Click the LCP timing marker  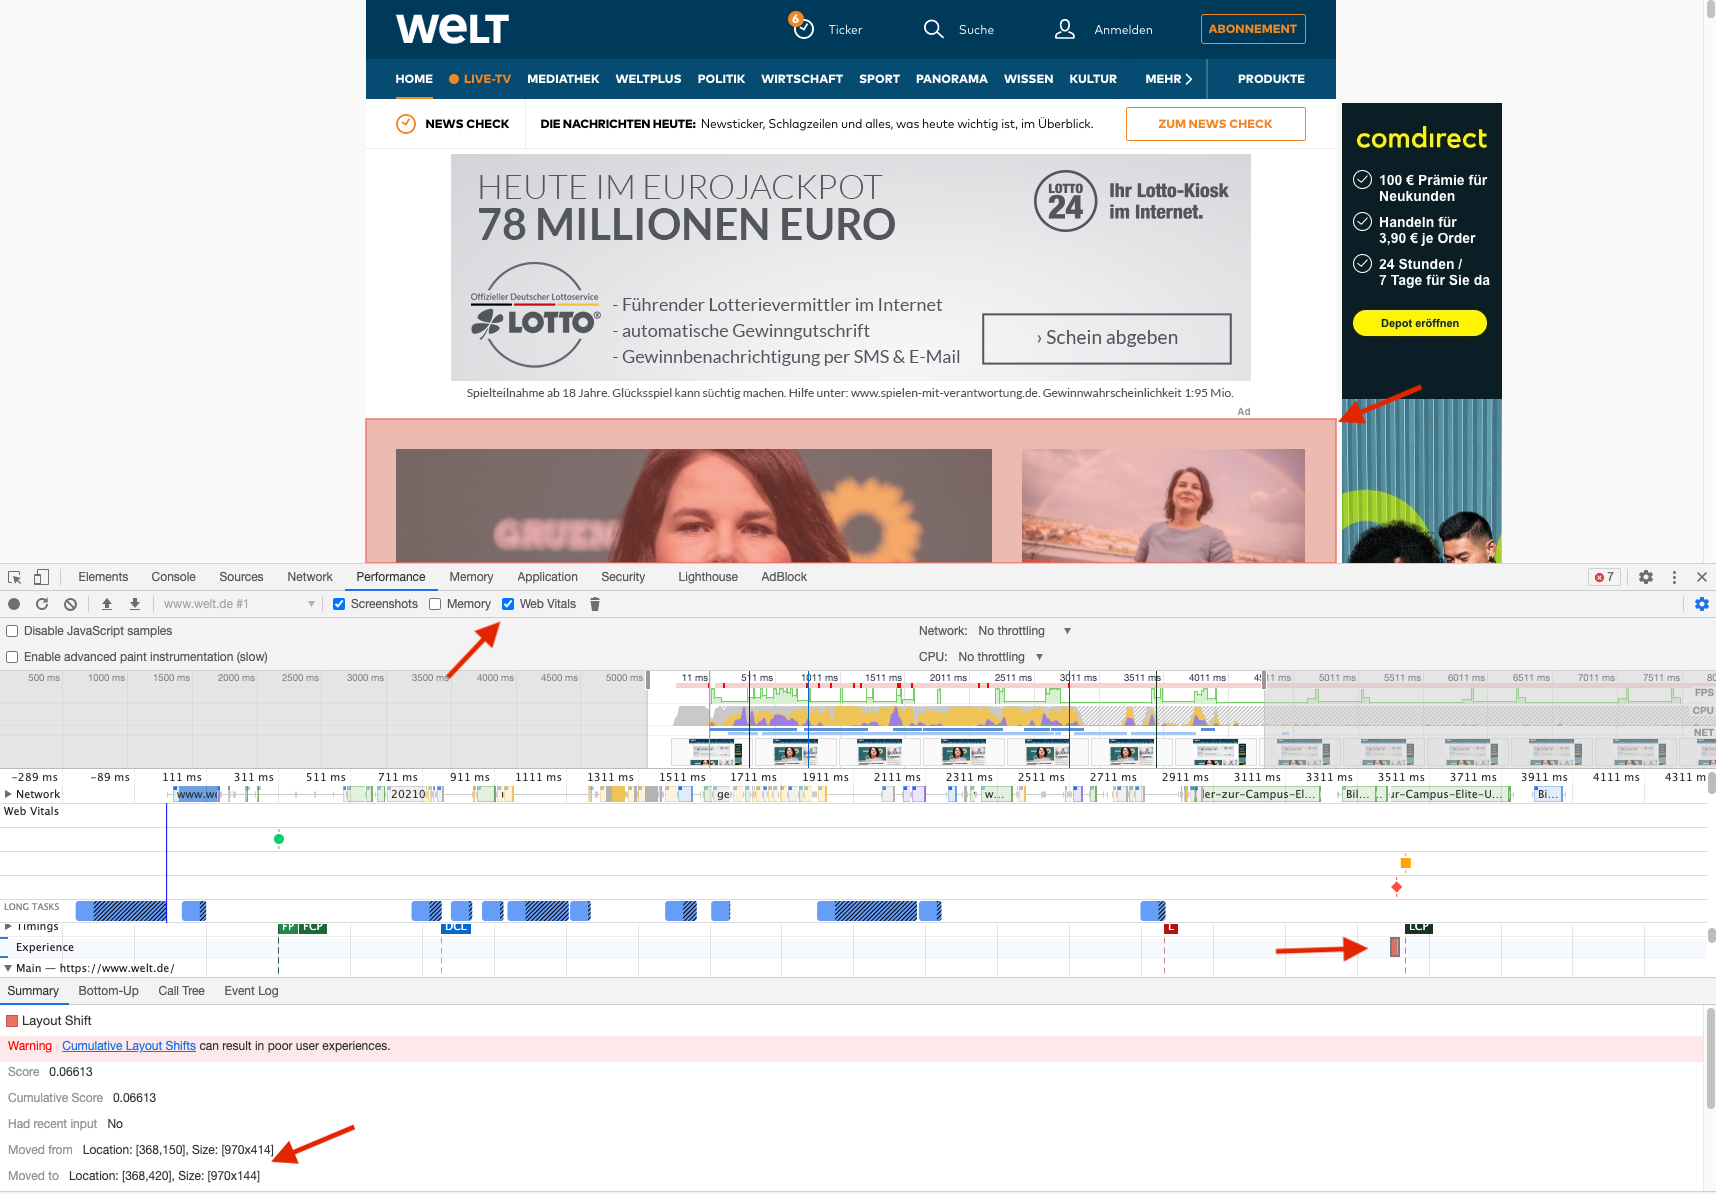(x=1419, y=927)
